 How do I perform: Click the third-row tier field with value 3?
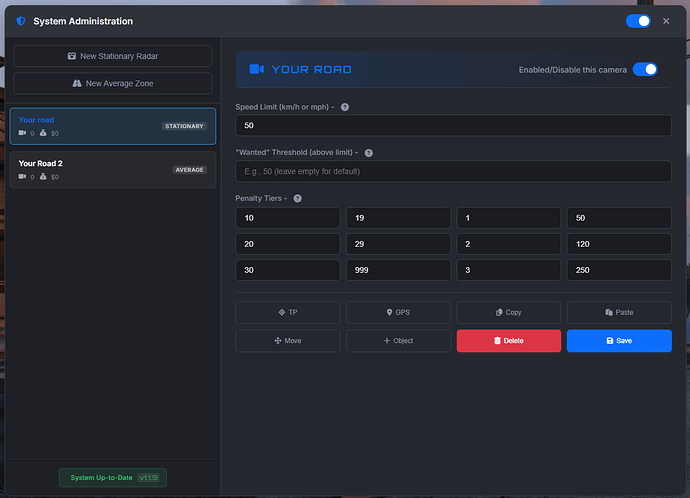509,270
